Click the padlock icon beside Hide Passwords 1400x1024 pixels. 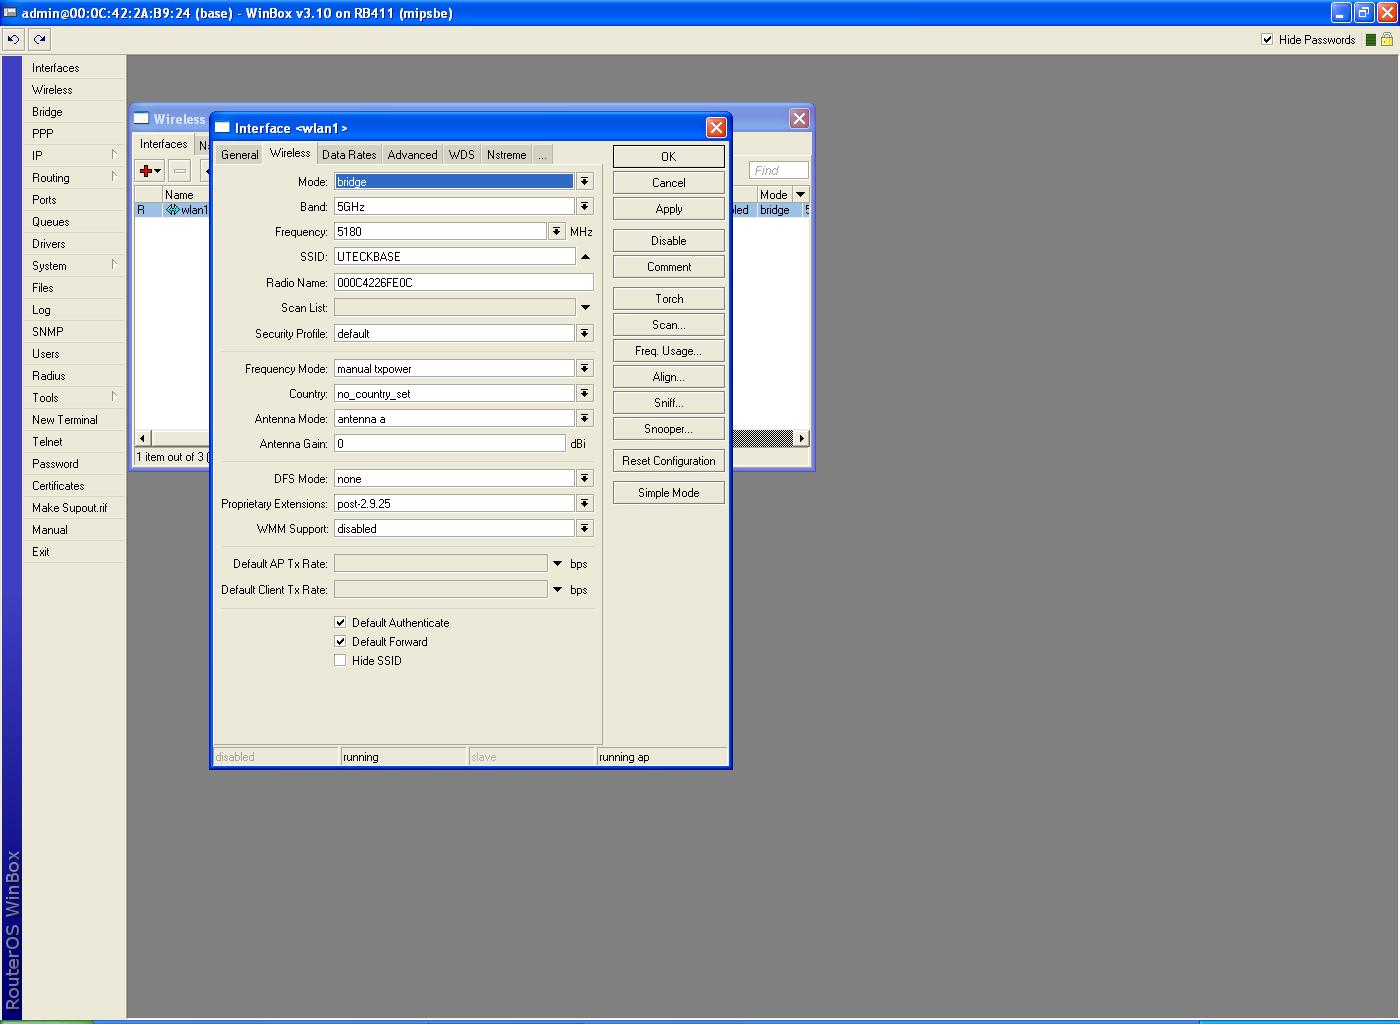coord(1387,40)
